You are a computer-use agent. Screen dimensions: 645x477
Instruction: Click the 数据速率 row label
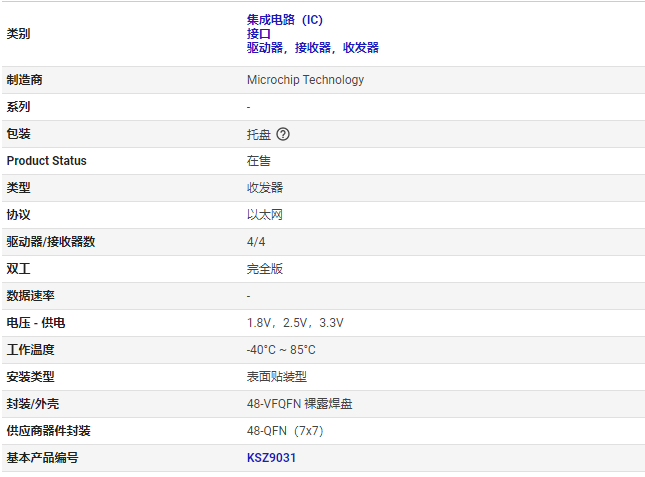[31, 296]
